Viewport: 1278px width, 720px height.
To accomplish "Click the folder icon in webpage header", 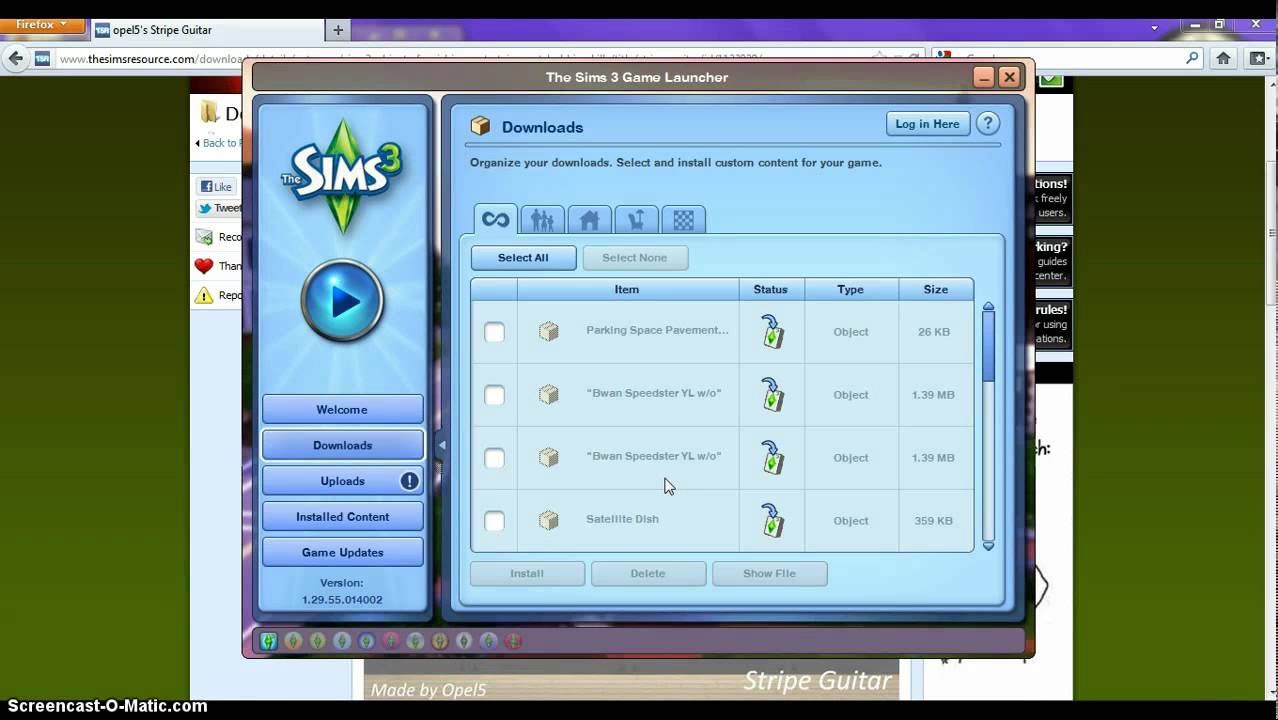I will pos(209,112).
